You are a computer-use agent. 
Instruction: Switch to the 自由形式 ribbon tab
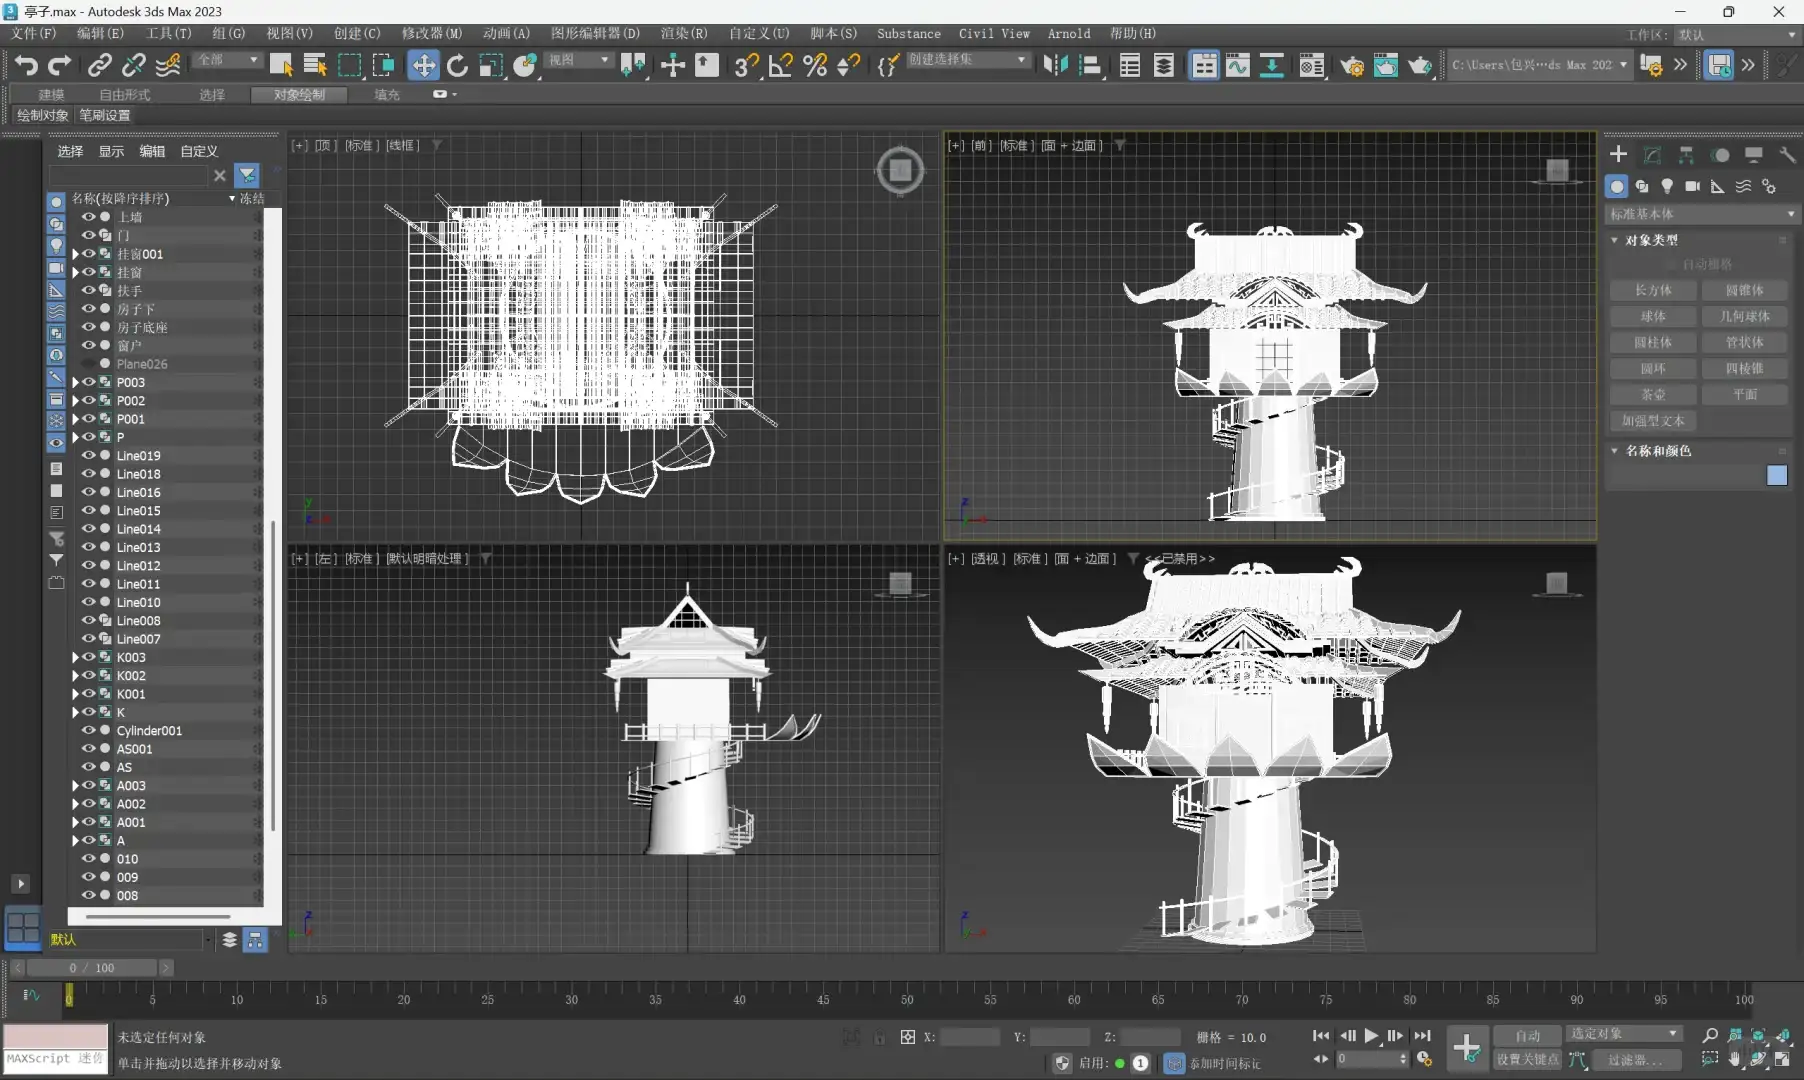tap(124, 95)
